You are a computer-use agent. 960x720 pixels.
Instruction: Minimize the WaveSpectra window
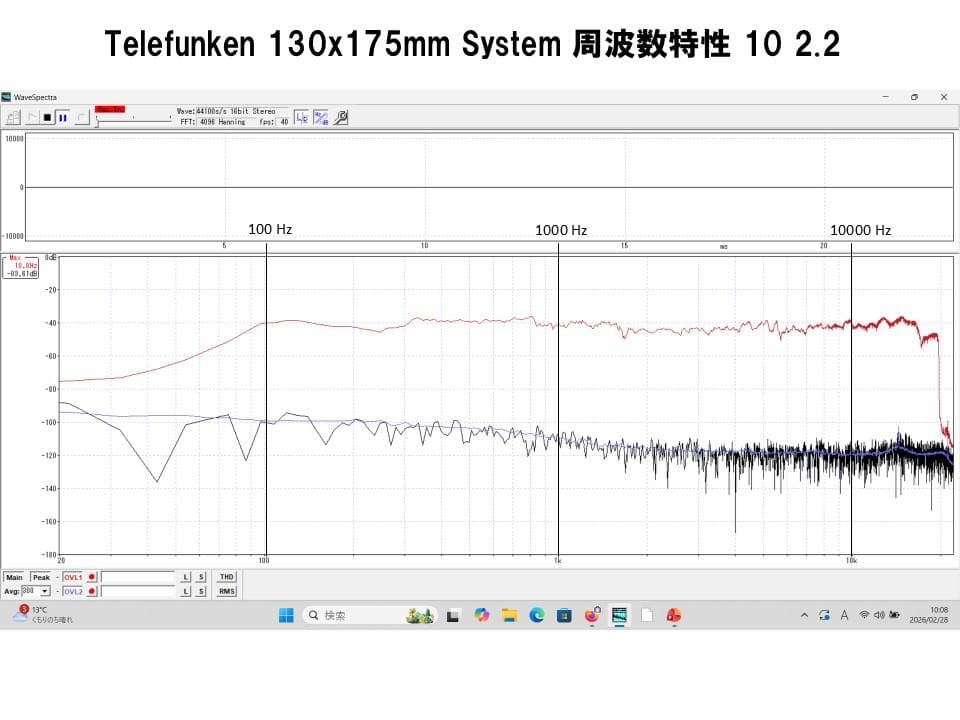pyautogui.click(x=885, y=97)
